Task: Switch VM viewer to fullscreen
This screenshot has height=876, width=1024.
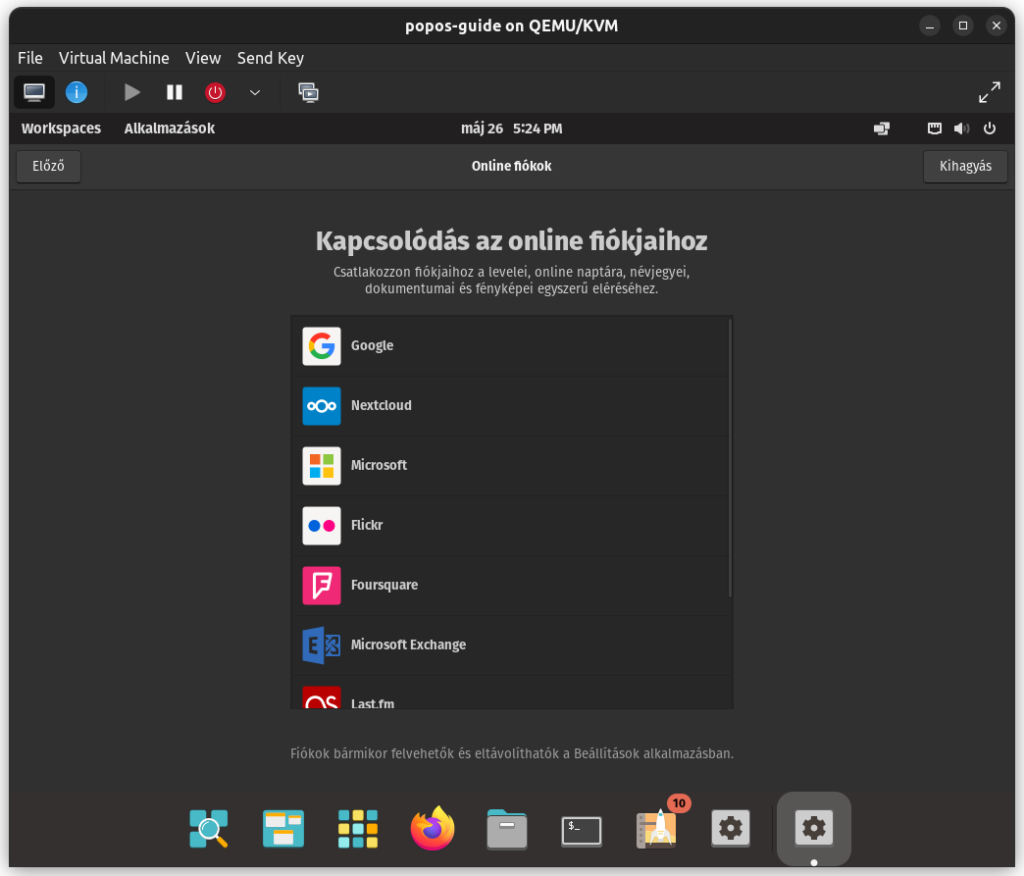Action: pos(989,92)
